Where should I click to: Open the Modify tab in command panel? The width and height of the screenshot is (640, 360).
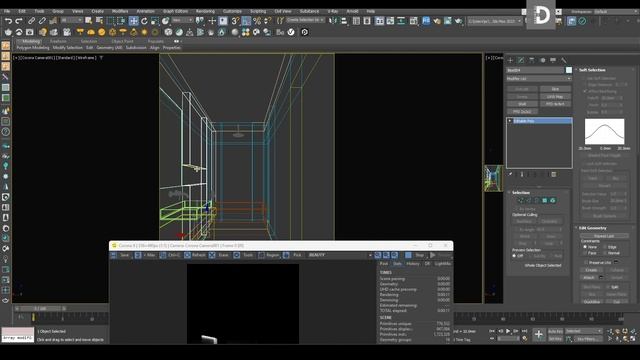coord(521,60)
